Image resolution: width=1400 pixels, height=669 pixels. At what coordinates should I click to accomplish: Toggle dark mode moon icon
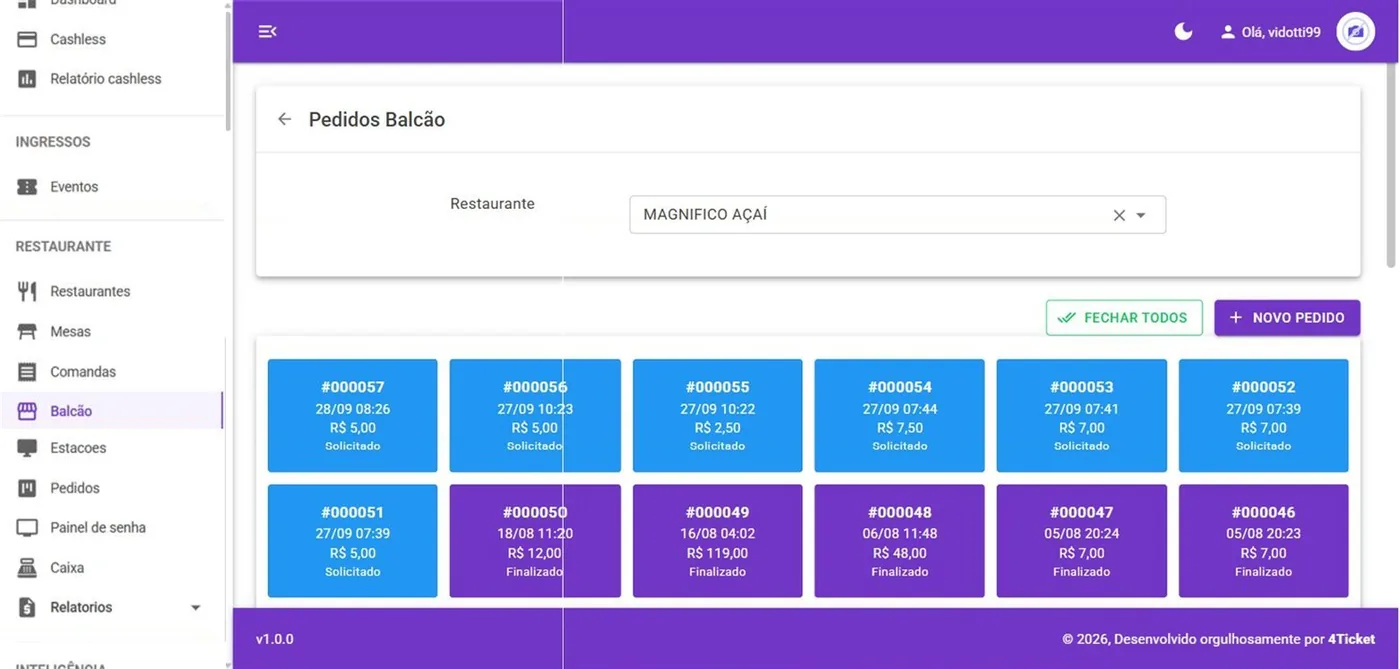point(1183,32)
